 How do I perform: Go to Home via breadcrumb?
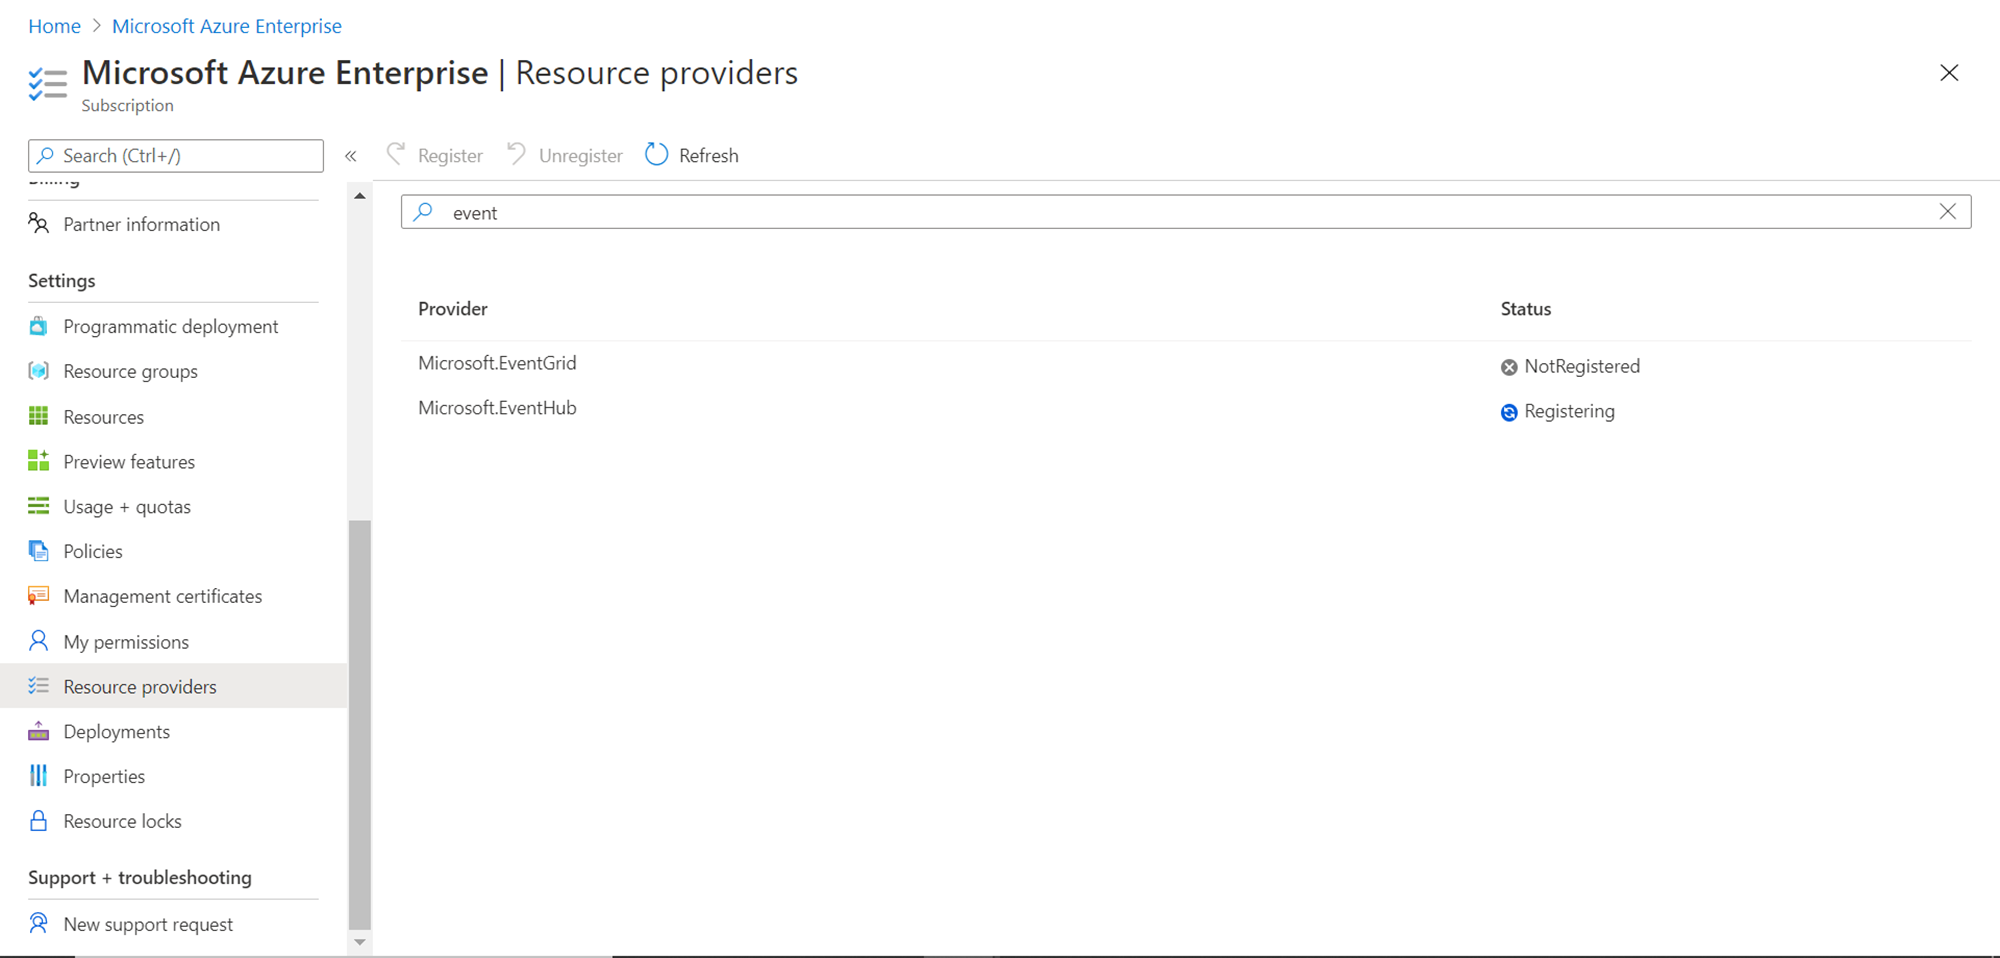coord(54,26)
